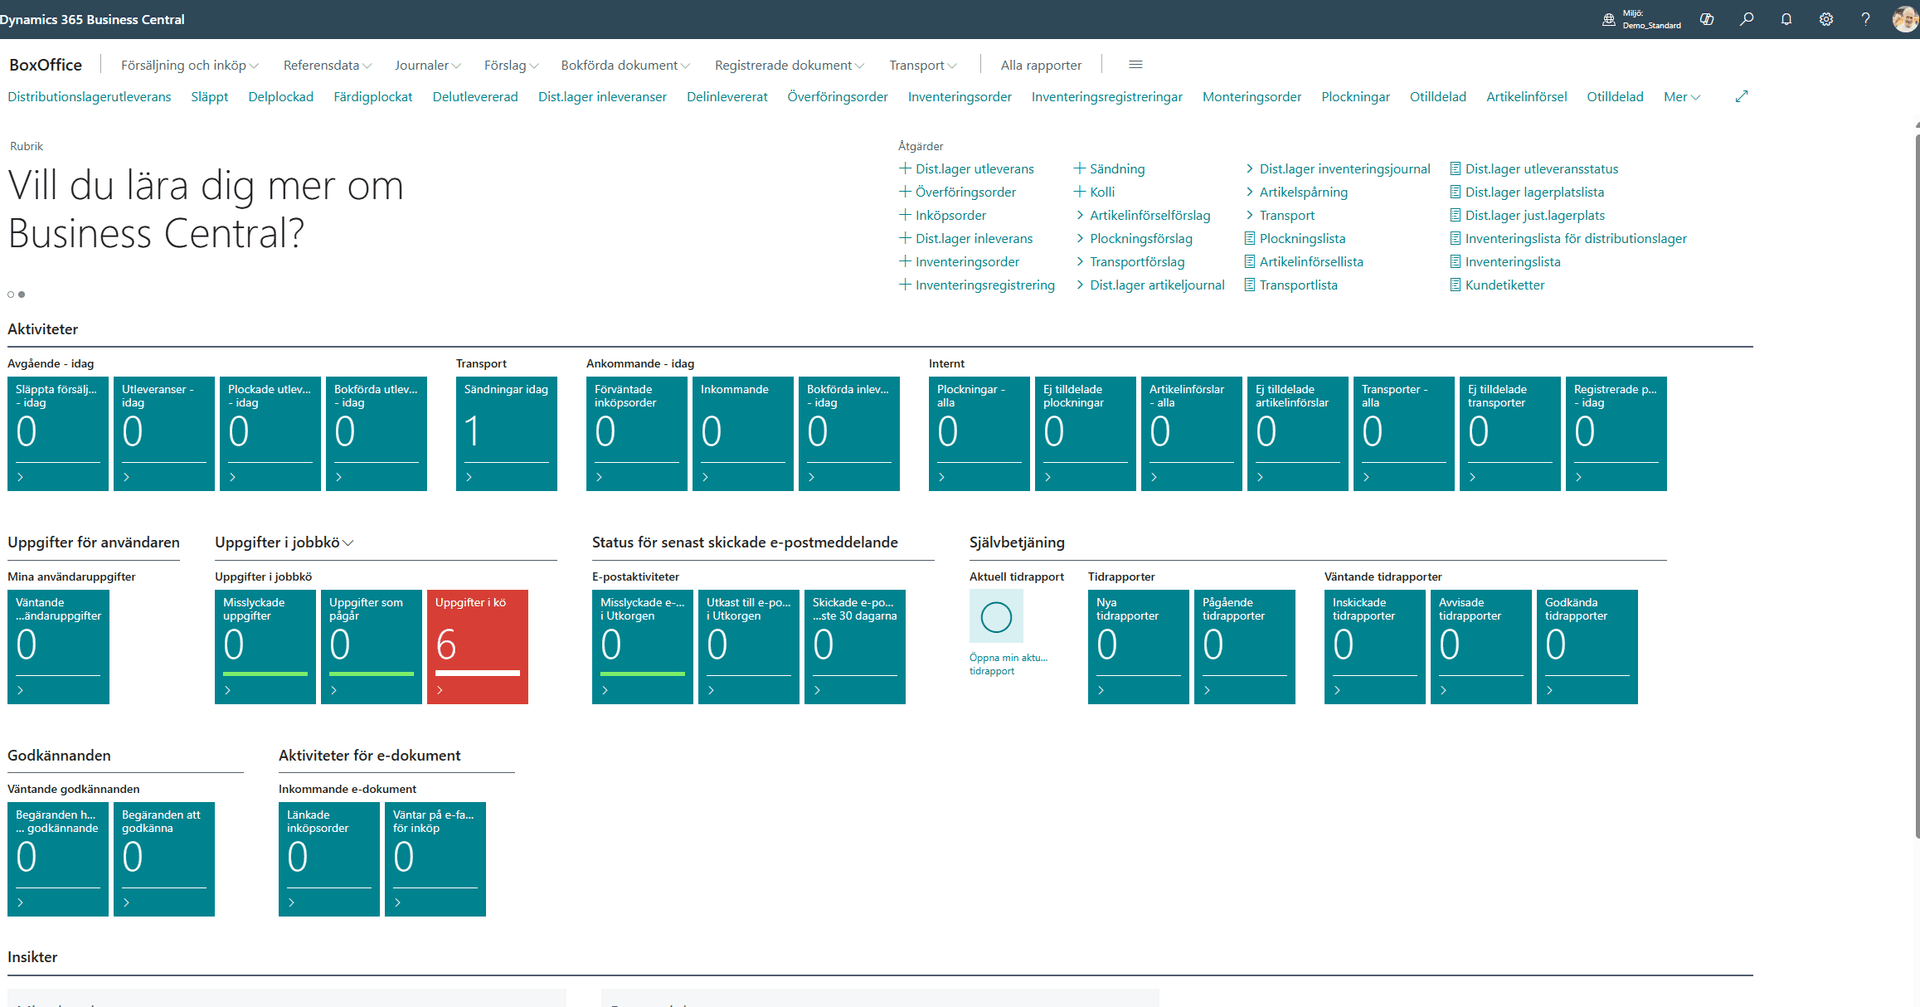Expand the Uppgifter i jobbkö heading chevron
The image size is (1920, 1007).
(348, 543)
